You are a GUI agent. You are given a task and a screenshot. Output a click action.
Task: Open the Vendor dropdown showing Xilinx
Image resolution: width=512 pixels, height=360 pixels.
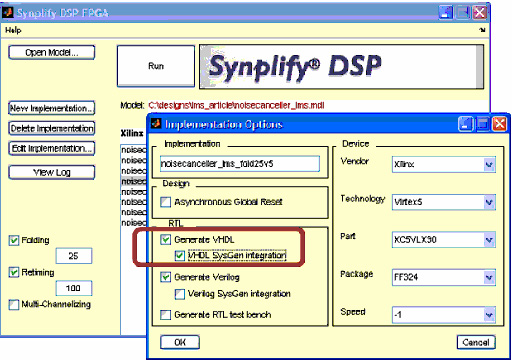coord(444,165)
